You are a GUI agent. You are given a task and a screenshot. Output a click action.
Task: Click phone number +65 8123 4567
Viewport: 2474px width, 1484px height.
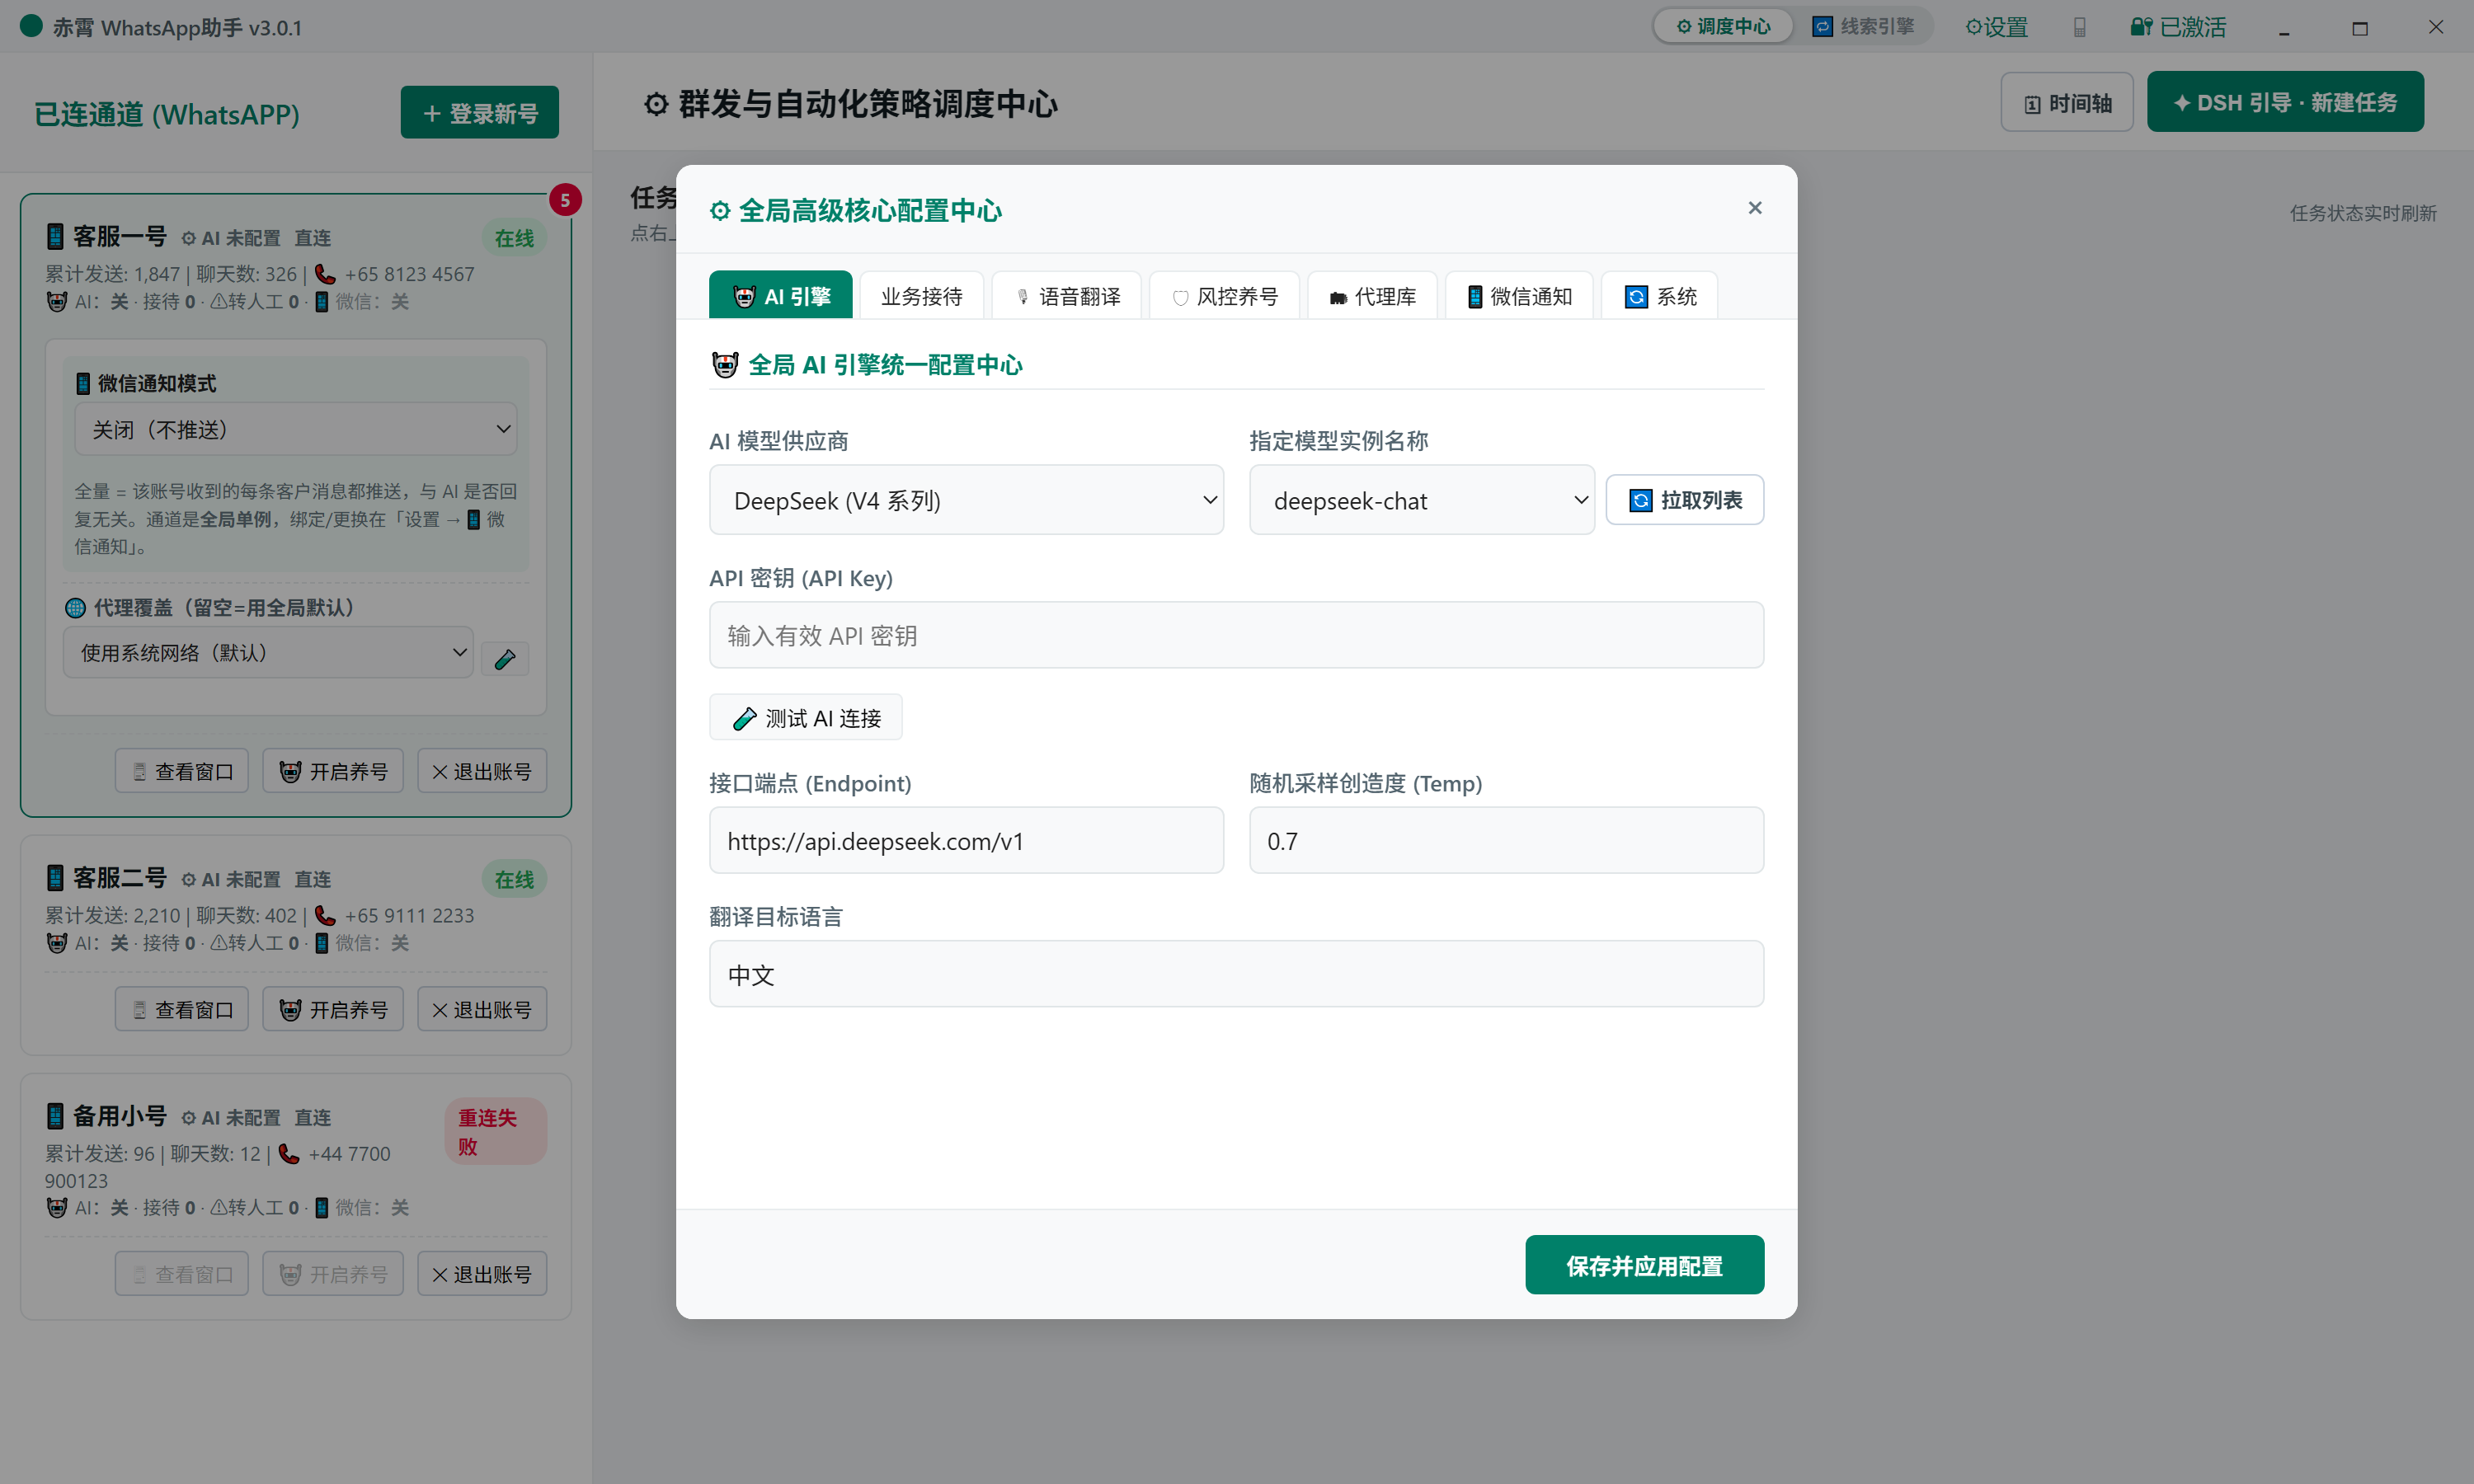[409, 274]
